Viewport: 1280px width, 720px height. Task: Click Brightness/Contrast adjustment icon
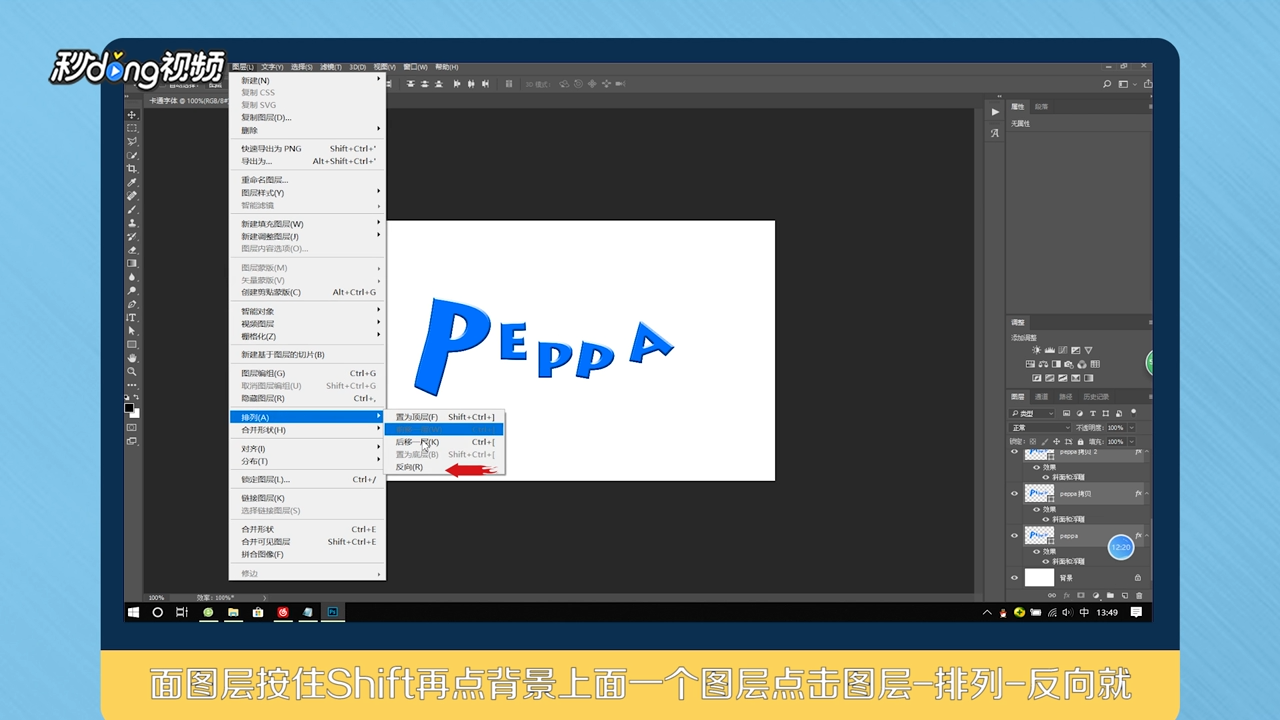pyautogui.click(x=1037, y=350)
